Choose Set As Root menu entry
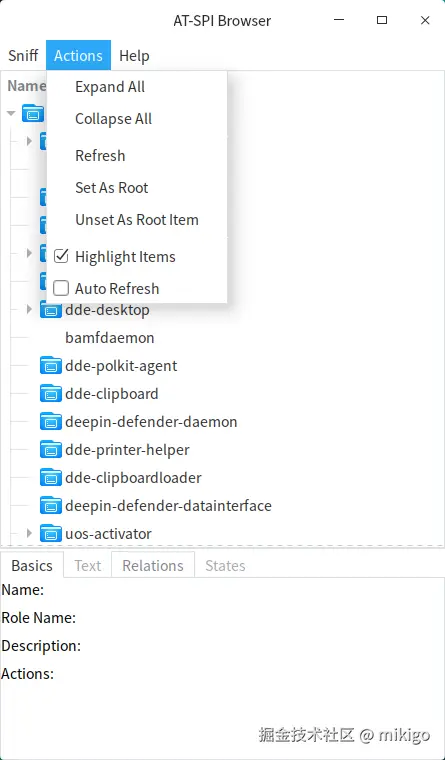The height and width of the screenshot is (760, 445). [x=111, y=188]
